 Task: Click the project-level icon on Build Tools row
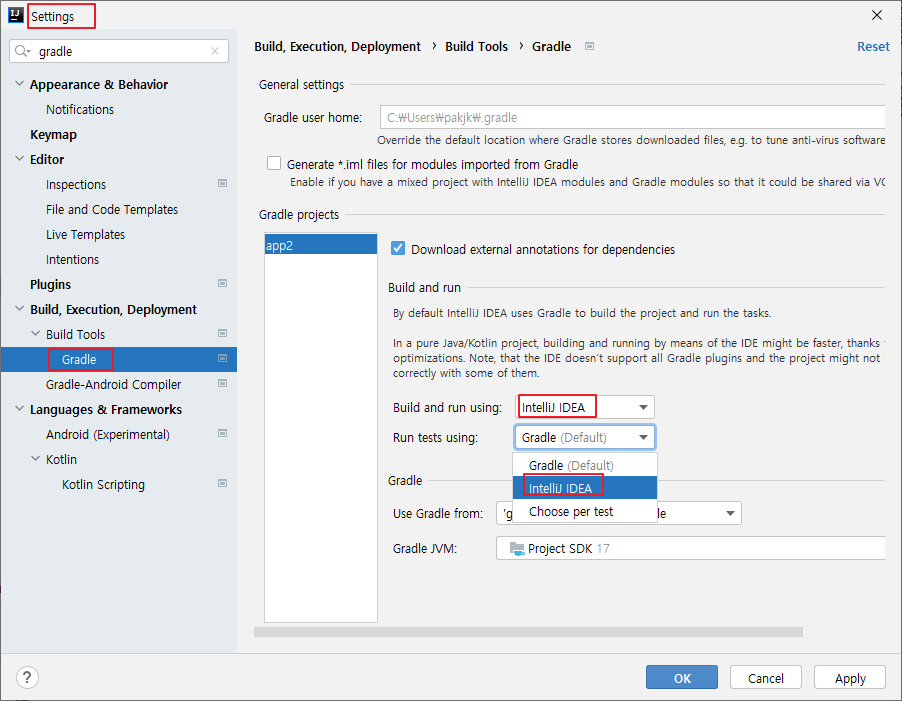[222, 334]
